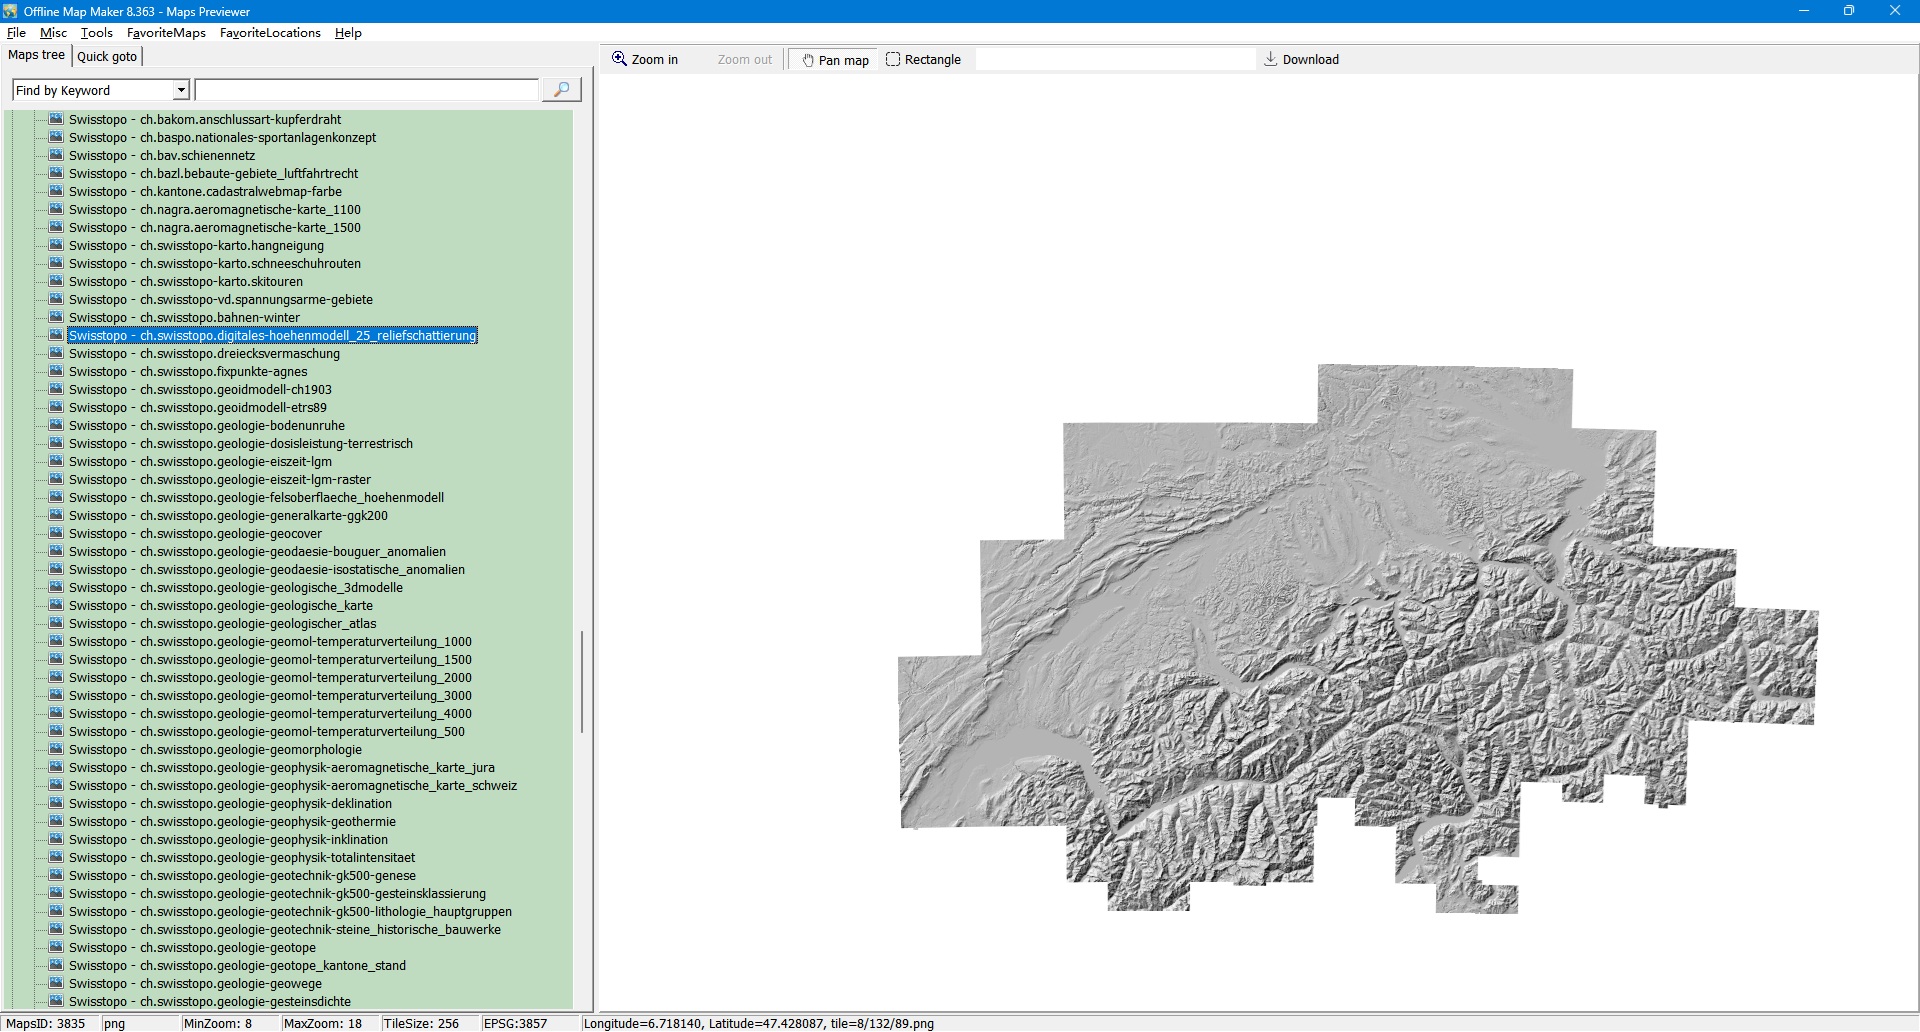Image resolution: width=1920 pixels, height=1032 pixels.
Task: Select the Zoom in tool
Action: 645,60
